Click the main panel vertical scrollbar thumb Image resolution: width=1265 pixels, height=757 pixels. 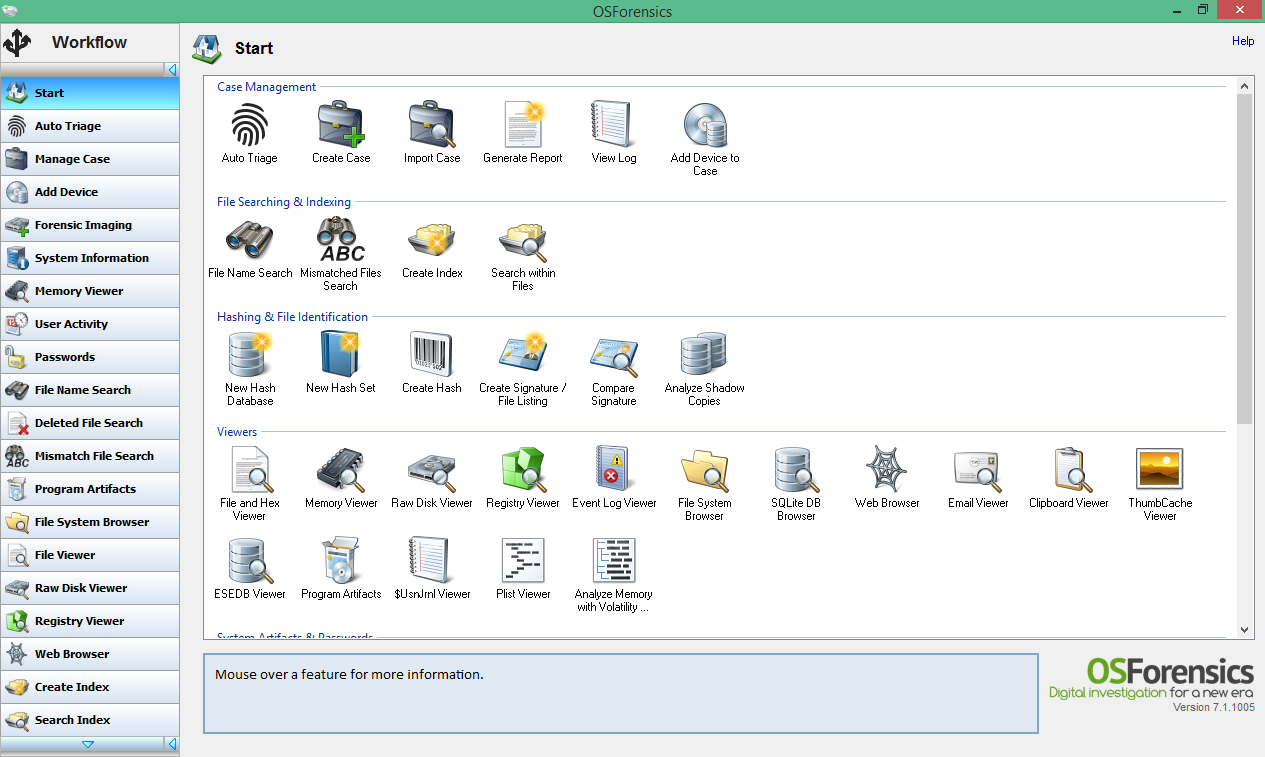tap(1245, 258)
